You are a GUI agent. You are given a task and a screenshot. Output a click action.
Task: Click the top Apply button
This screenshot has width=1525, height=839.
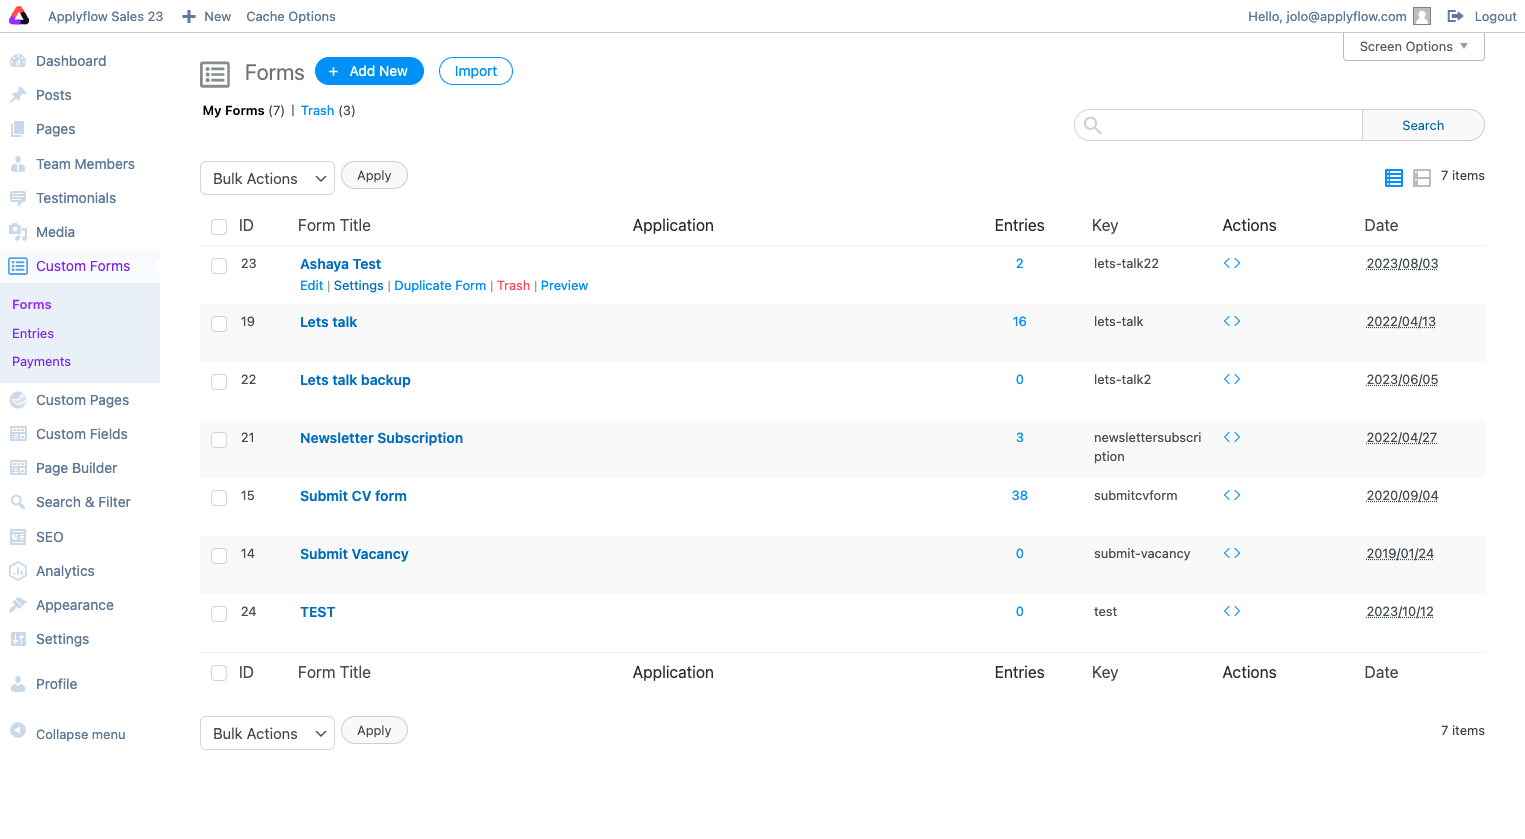click(x=374, y=175)
